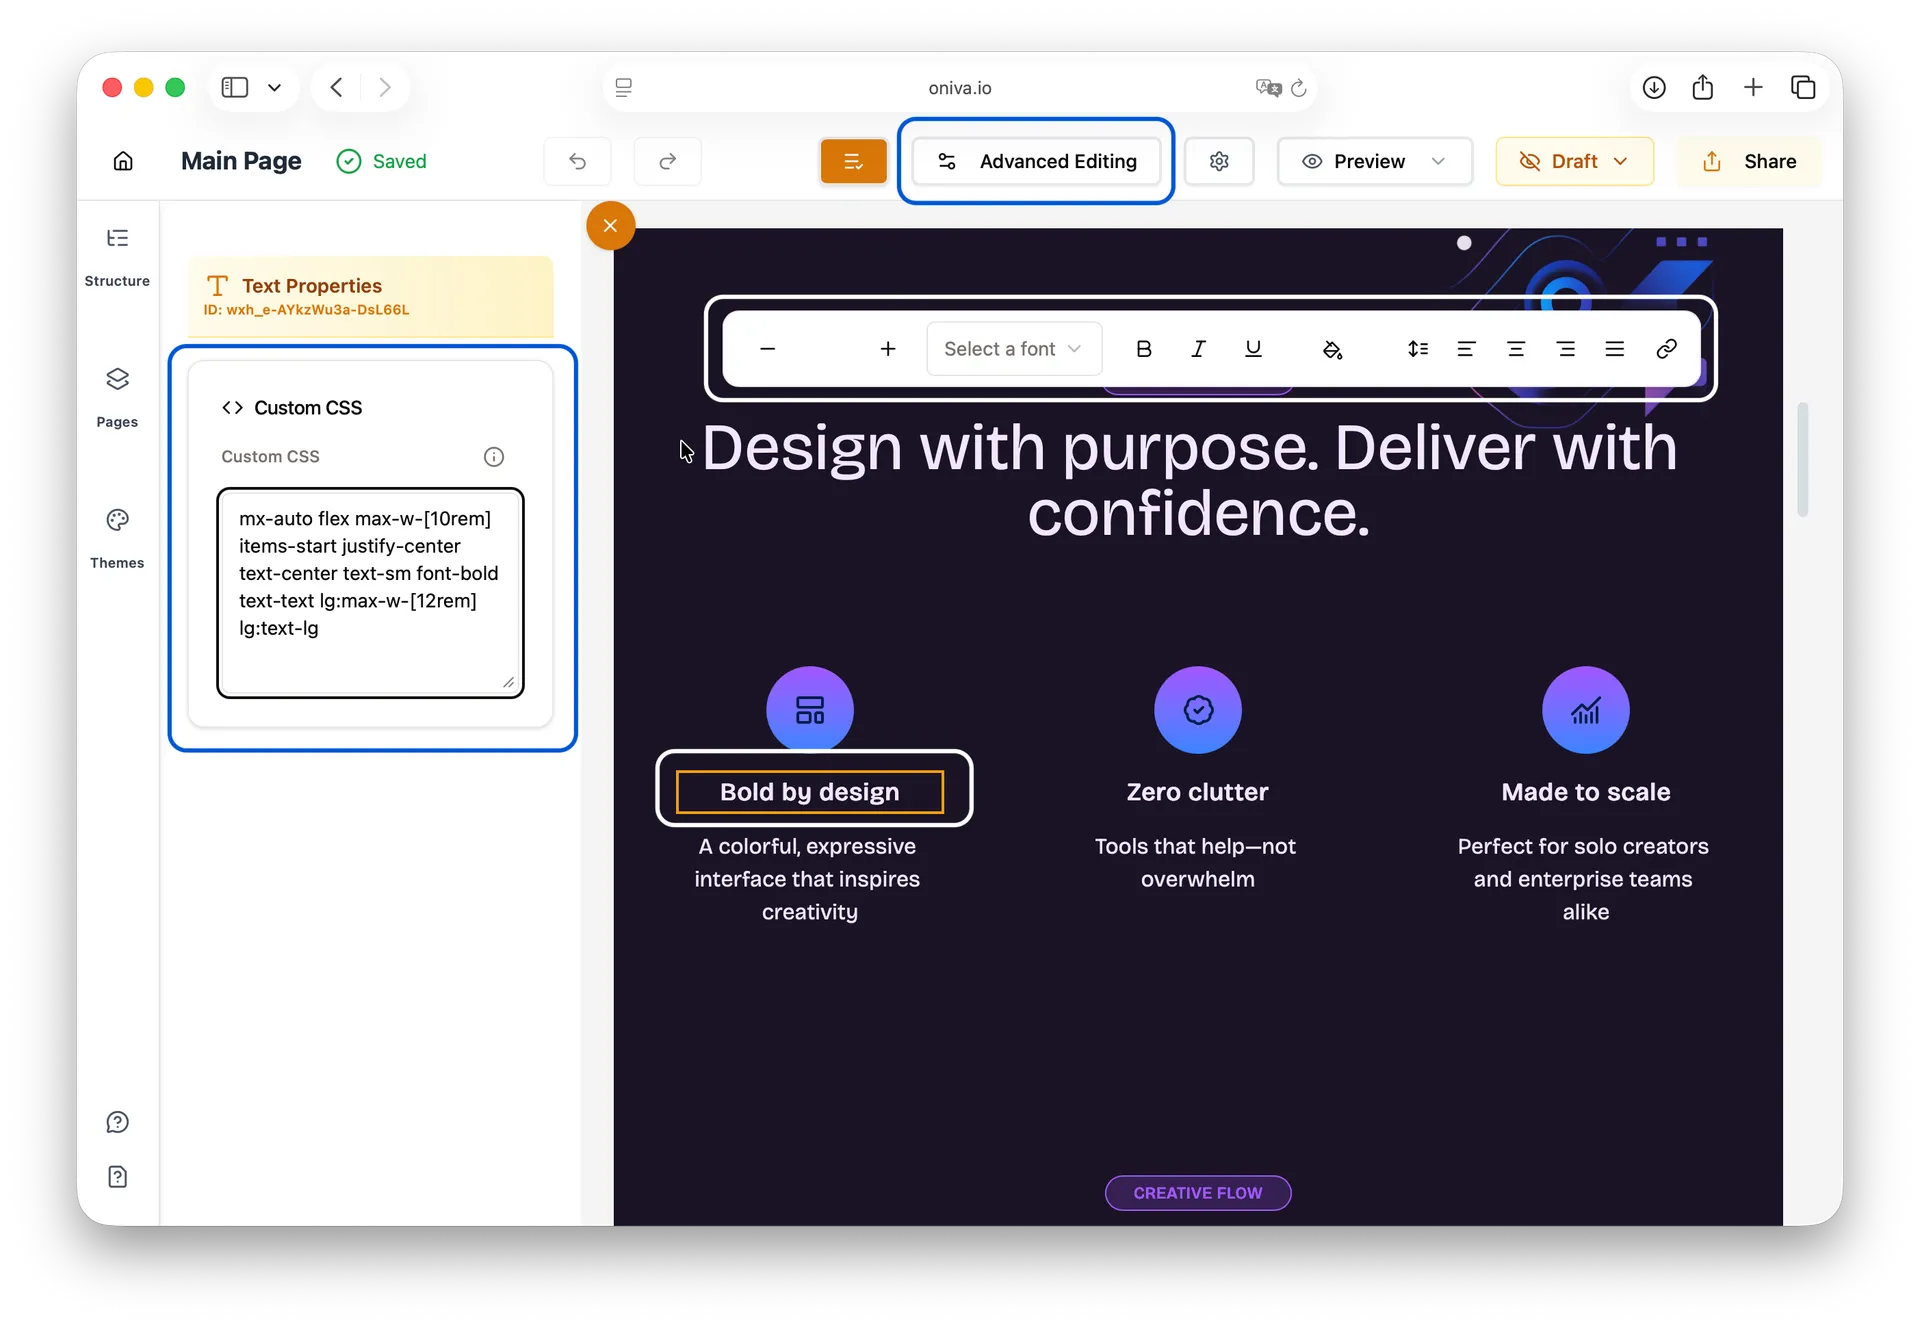Toggle right text alignment
1920x1327 pixels.
coord(1566,348)
